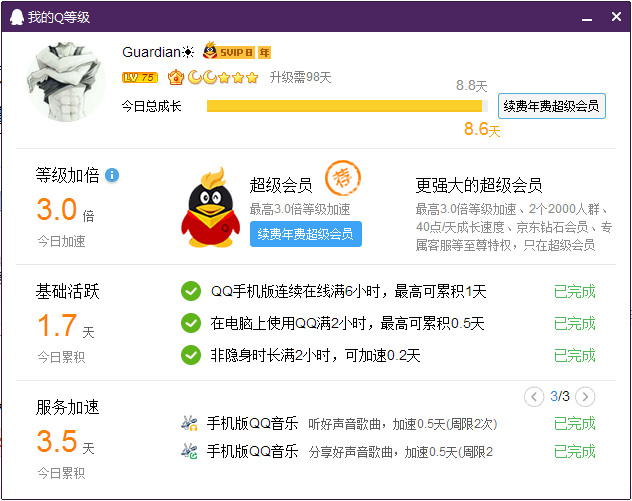
Task: Click 已完成 for QQ手机版连续在线满6小时
Action: (575, 291)
